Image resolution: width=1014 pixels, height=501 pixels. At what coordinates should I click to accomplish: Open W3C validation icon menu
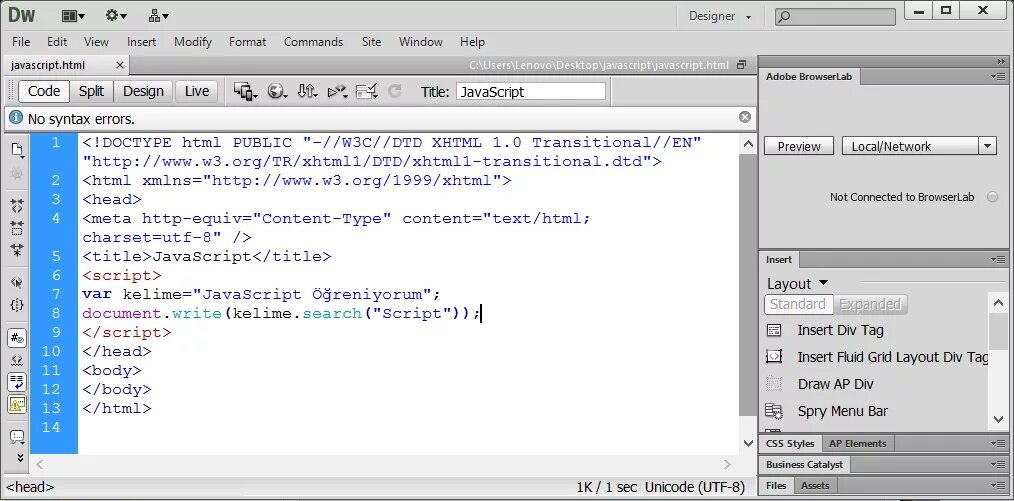337,92
